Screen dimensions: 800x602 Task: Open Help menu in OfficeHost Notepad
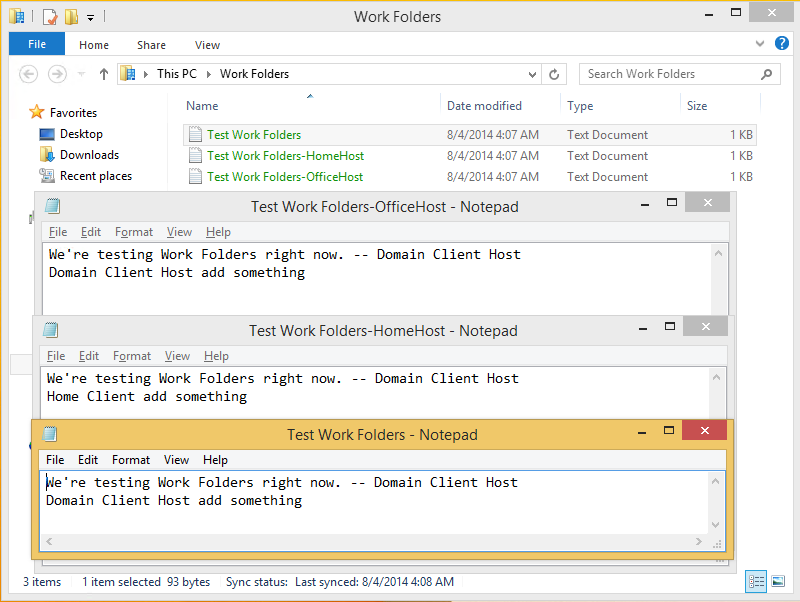point(218,232)
